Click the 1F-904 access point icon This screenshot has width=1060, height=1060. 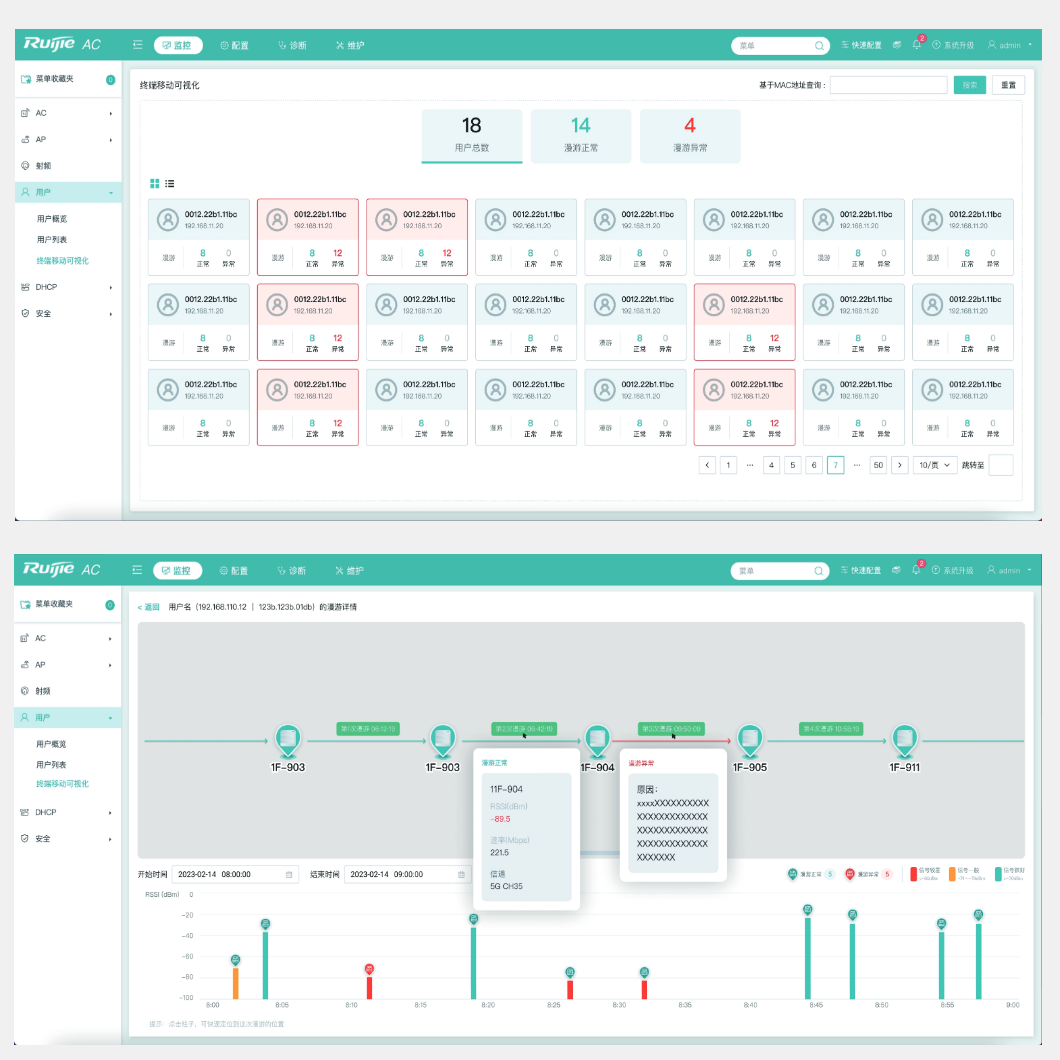pos(597,741)
